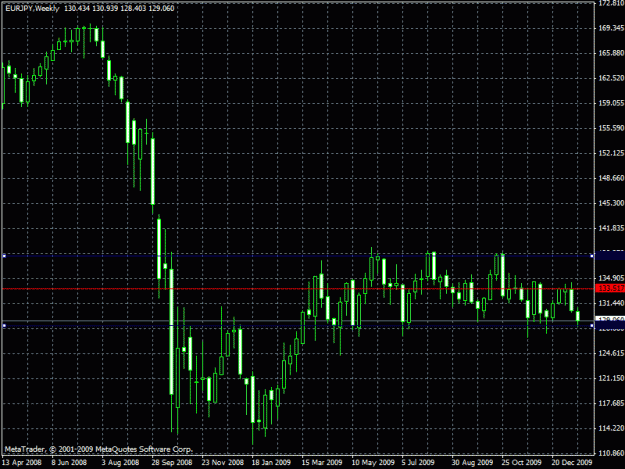Click the lower blue line's right handle
This screenshot has height=469, width=625.
592,326
